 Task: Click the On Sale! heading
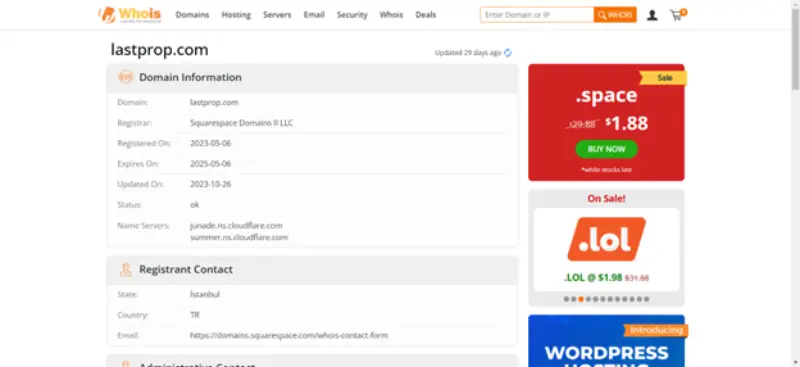(606, 199)
